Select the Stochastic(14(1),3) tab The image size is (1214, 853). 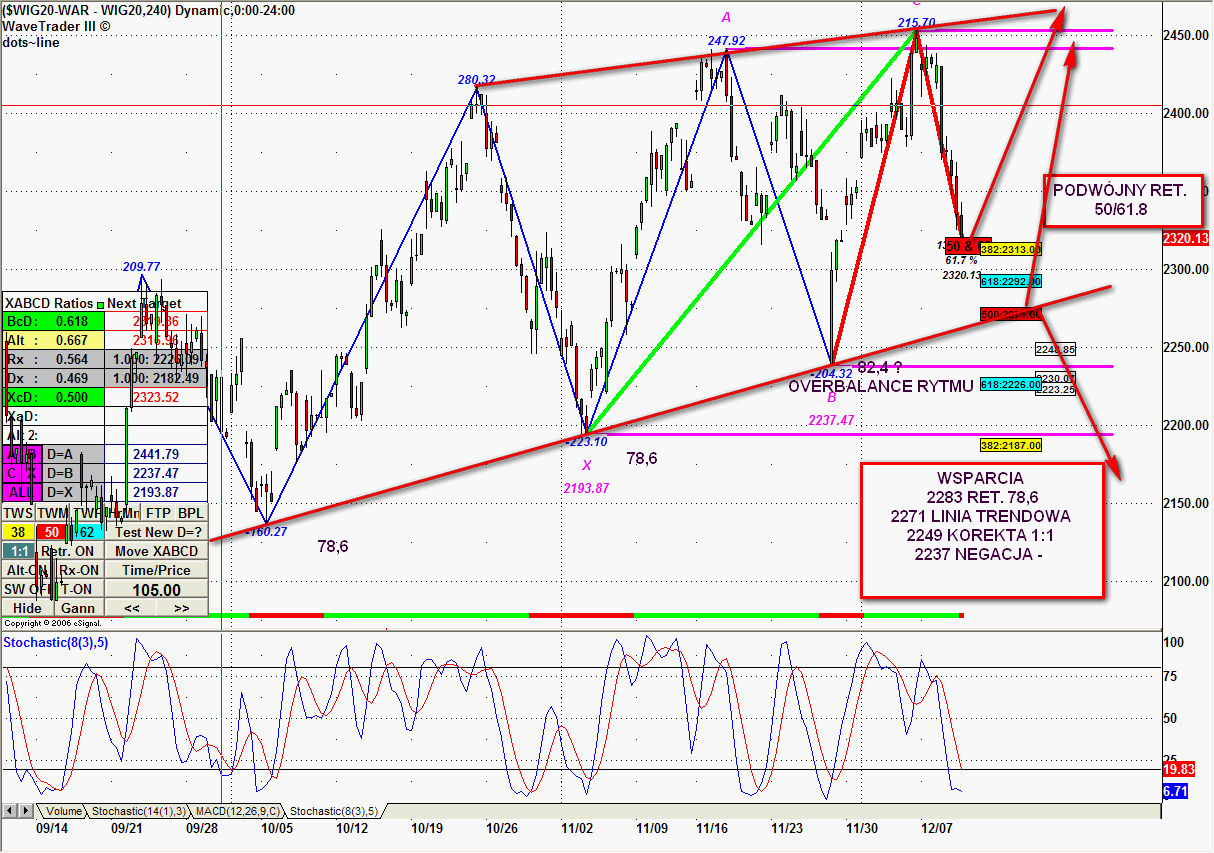tap(139, 811)
